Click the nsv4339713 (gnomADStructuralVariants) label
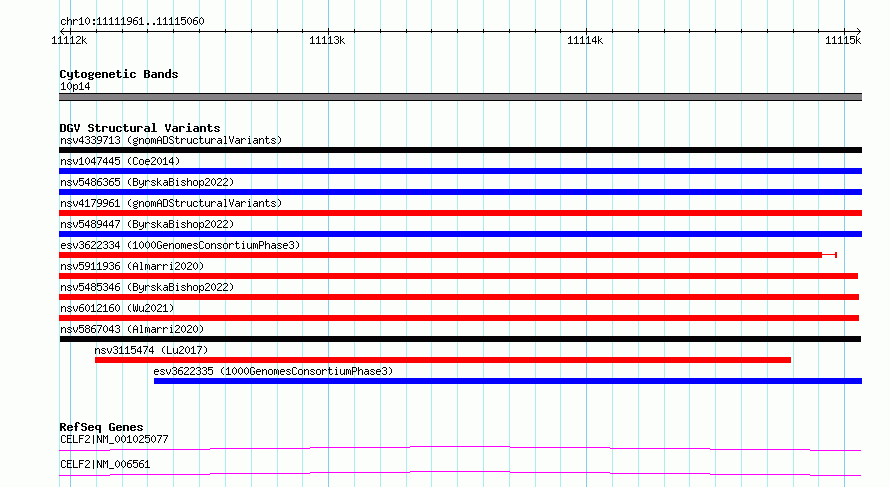 [x=171, y=140]
